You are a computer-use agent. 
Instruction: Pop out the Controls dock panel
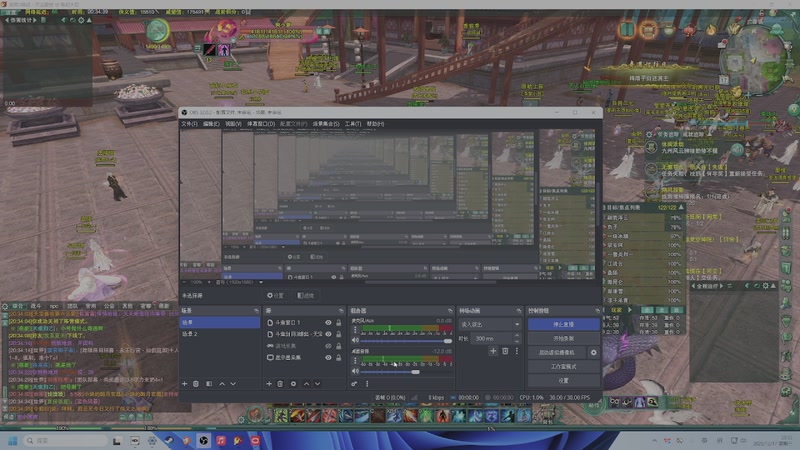coord(597,311)
